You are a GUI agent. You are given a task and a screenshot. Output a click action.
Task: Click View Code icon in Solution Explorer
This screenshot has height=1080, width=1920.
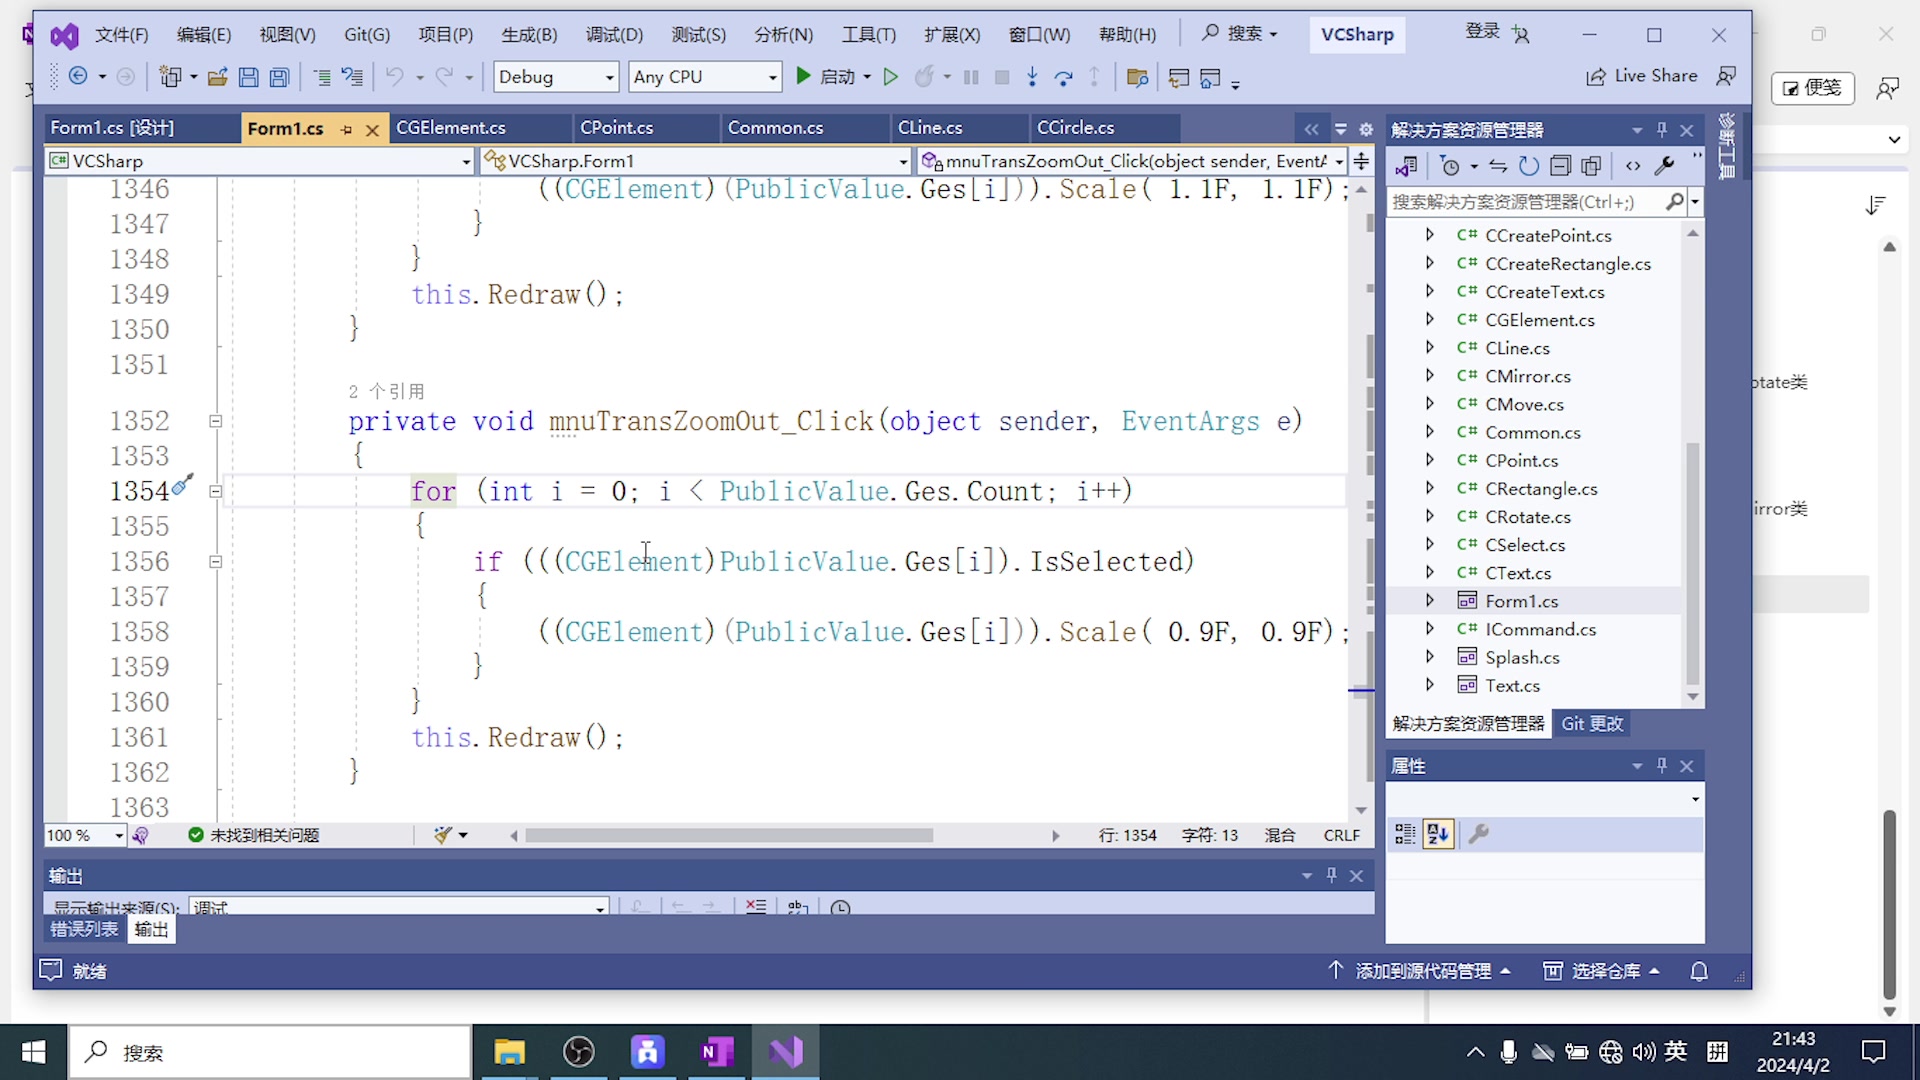point(1633,166)
